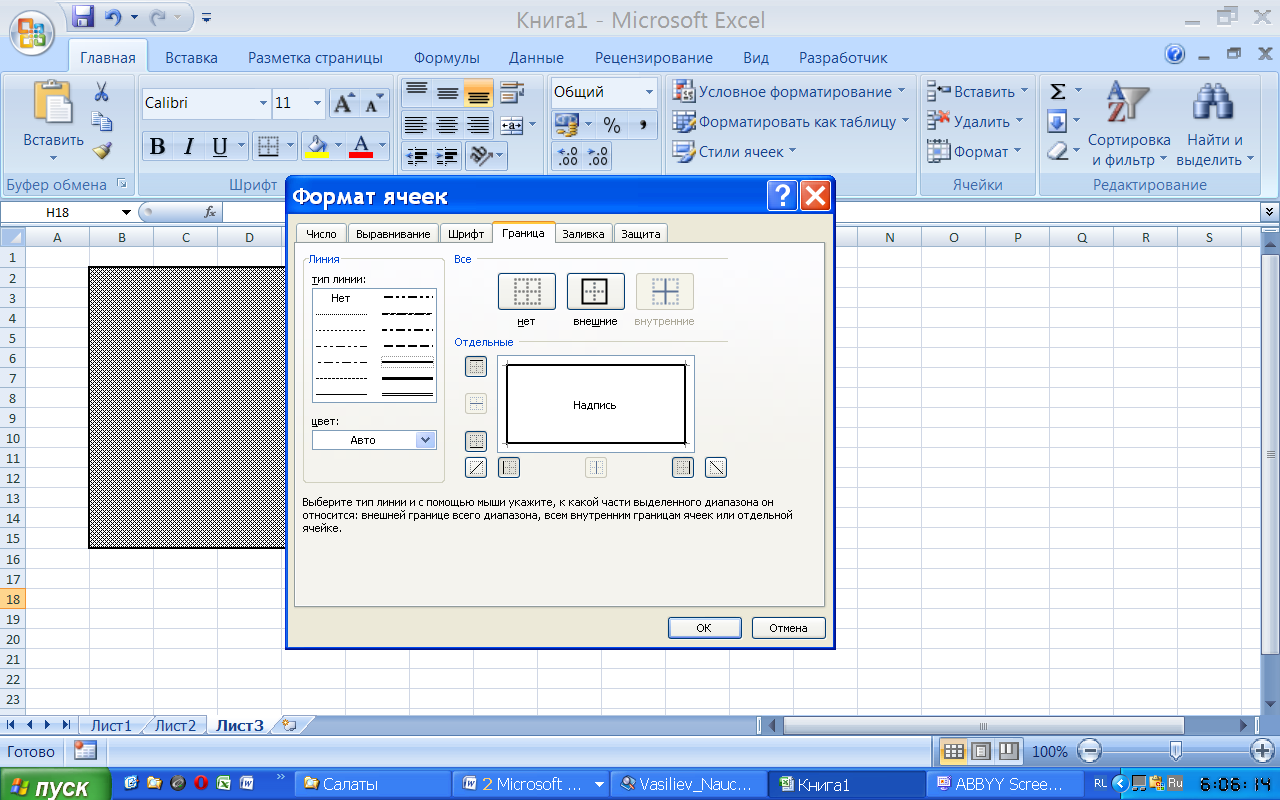The image size is (1280, 800).
Task: Switch to sheet Лист1
Action: click(111, 726)
